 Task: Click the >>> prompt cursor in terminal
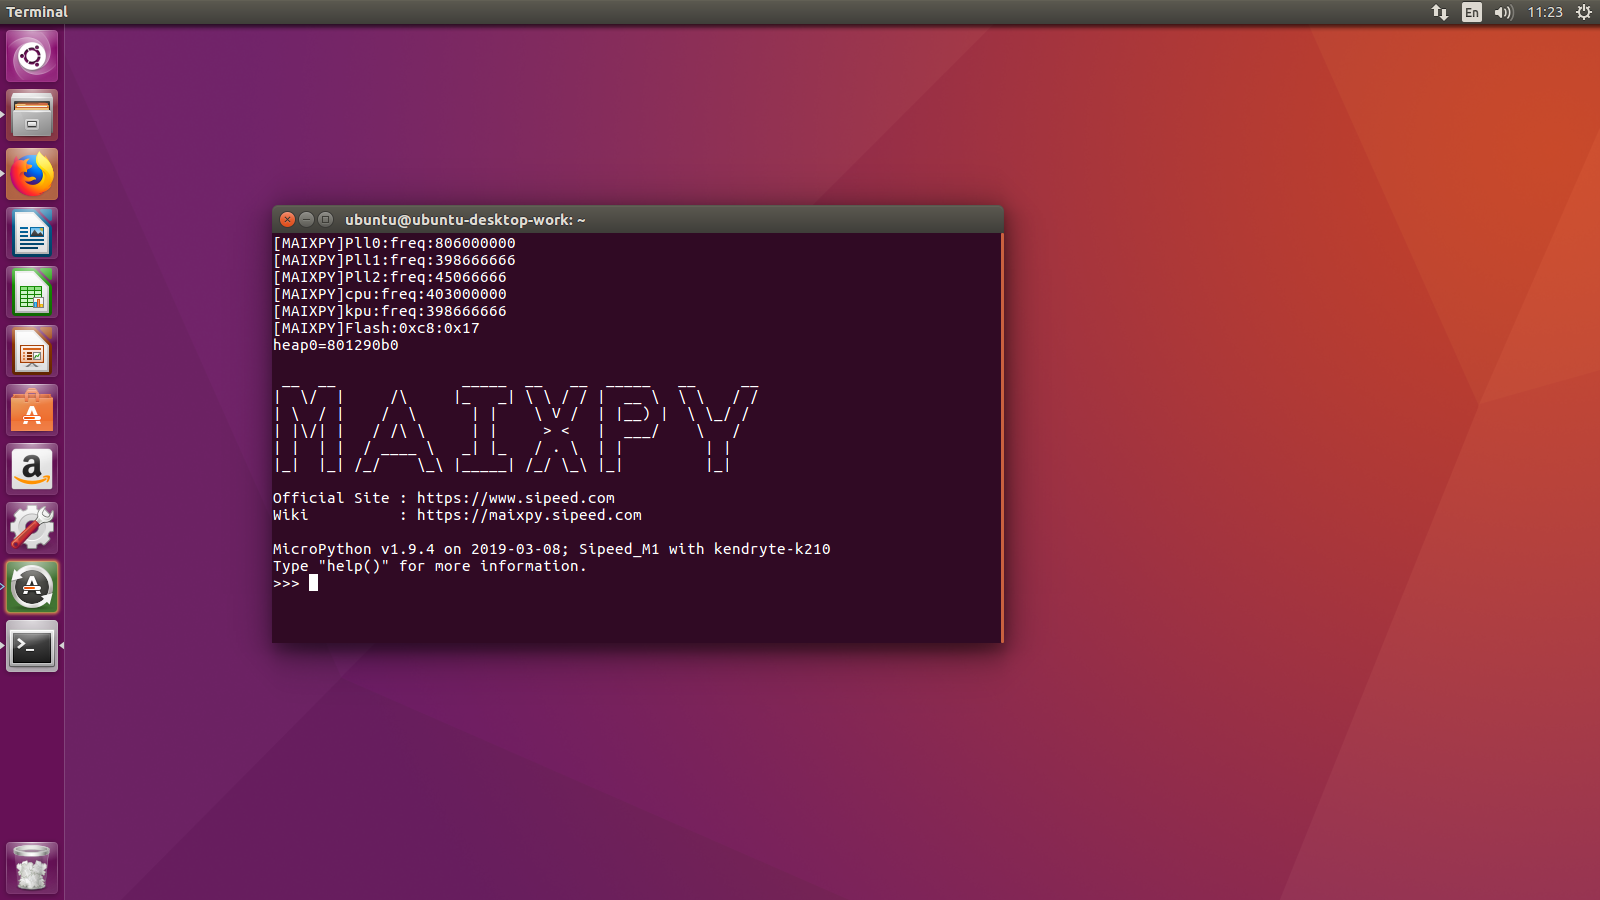click(x=313, y=583)
